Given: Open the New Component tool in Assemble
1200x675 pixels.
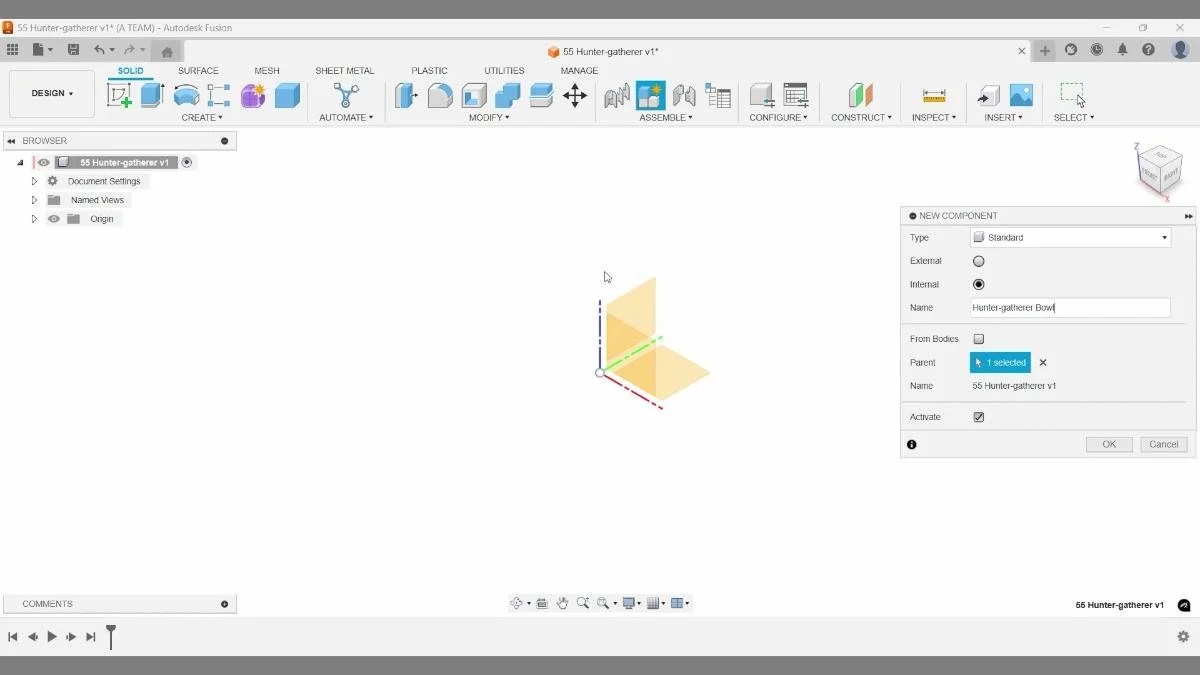Looking at the screenshot, I should coord(651,95).
